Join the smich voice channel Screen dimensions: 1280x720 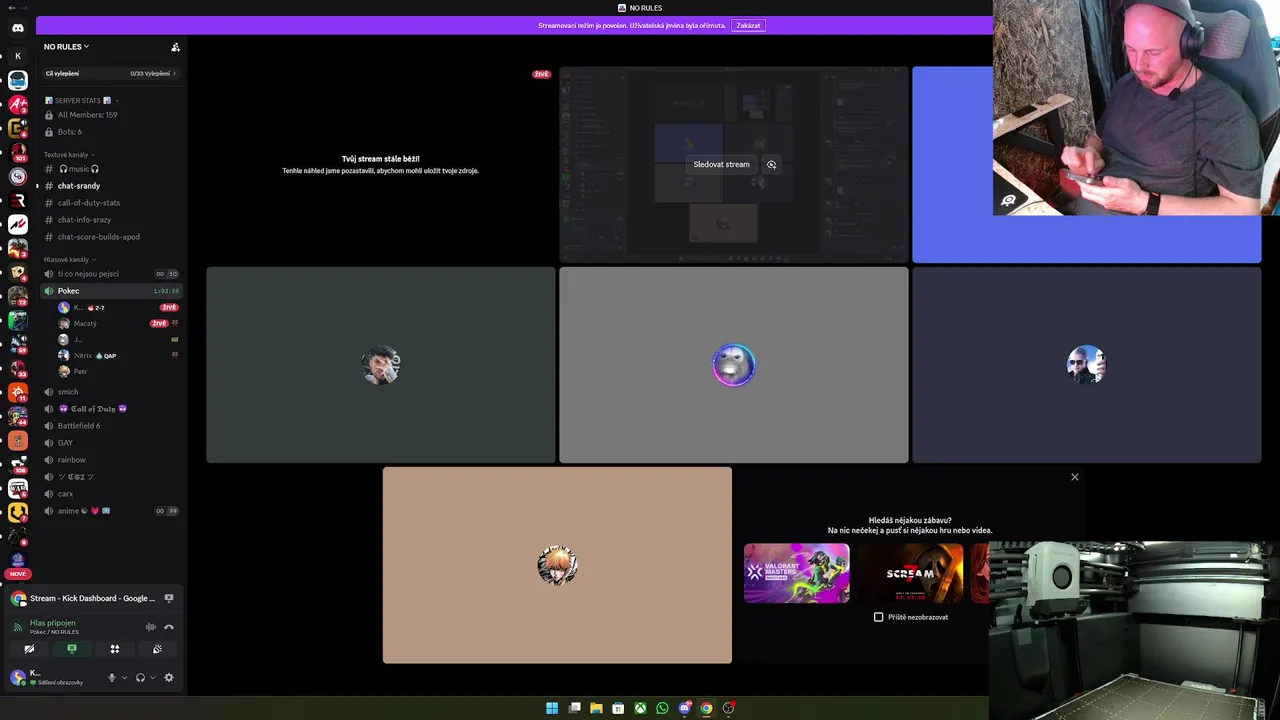110,392
